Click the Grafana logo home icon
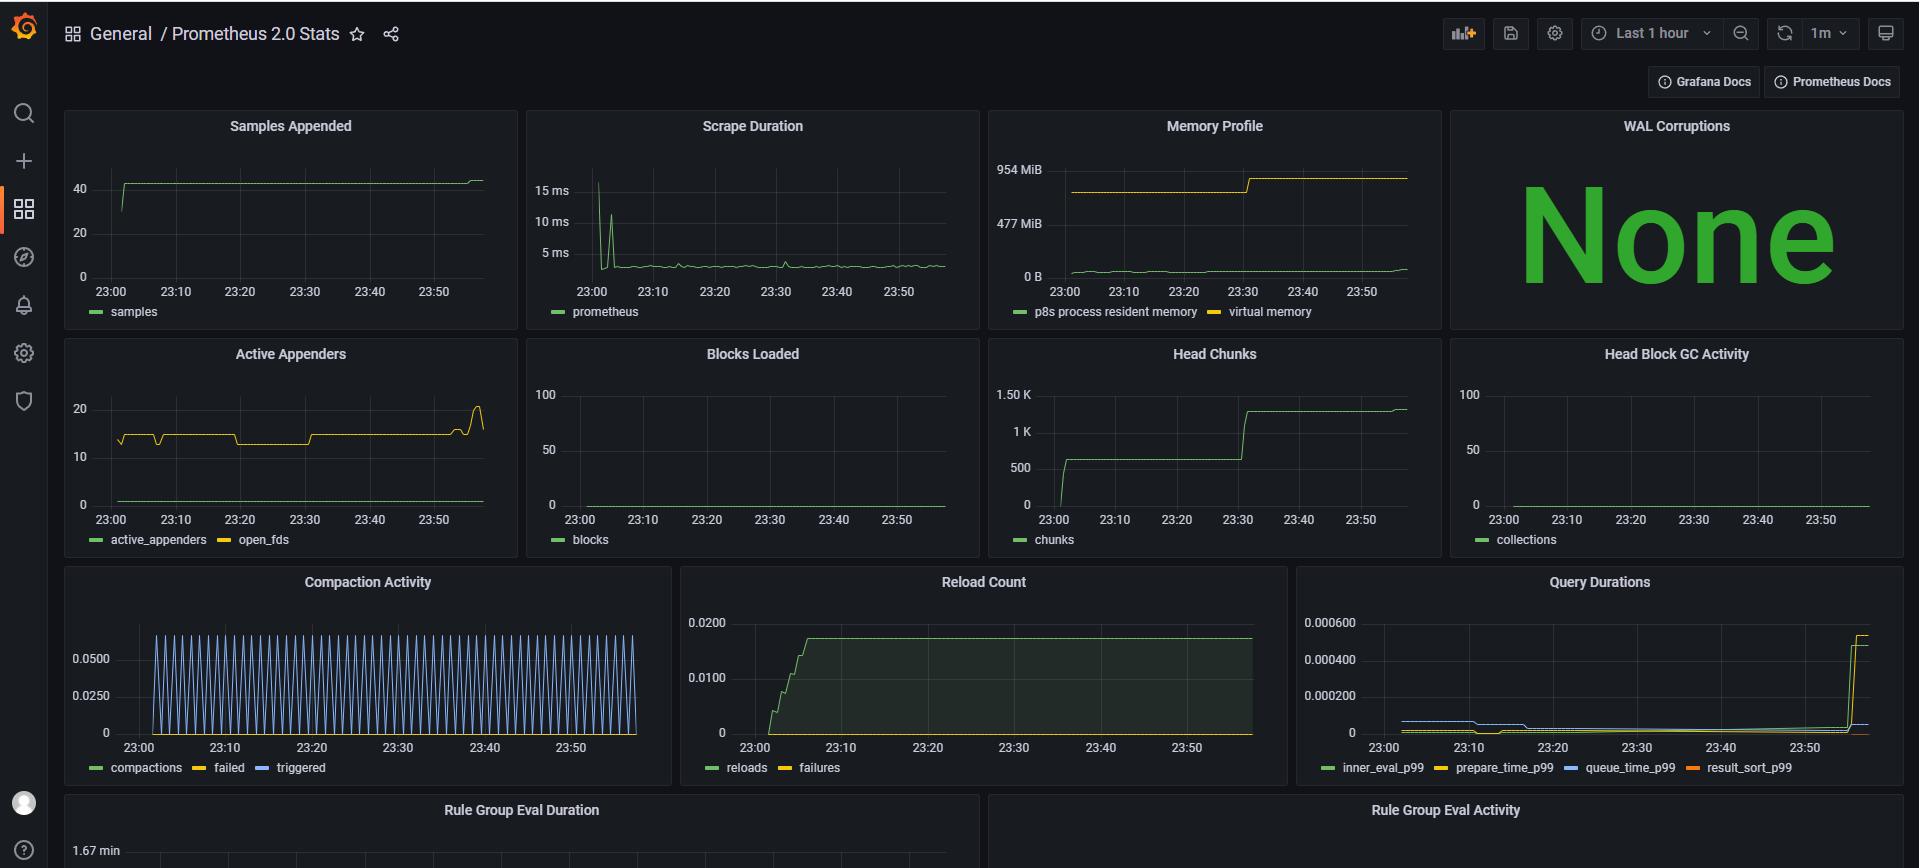This screenshot has width=1919, height=868. [24, 28]
